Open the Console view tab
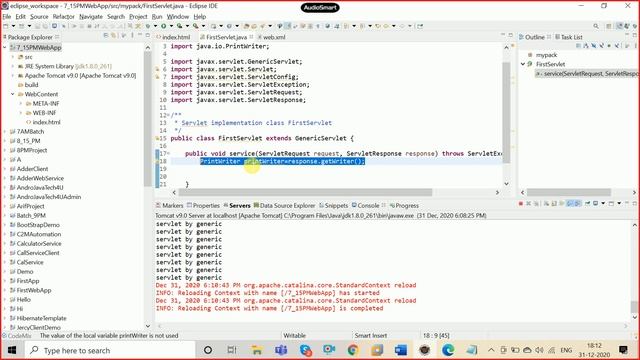 (366, 206)
